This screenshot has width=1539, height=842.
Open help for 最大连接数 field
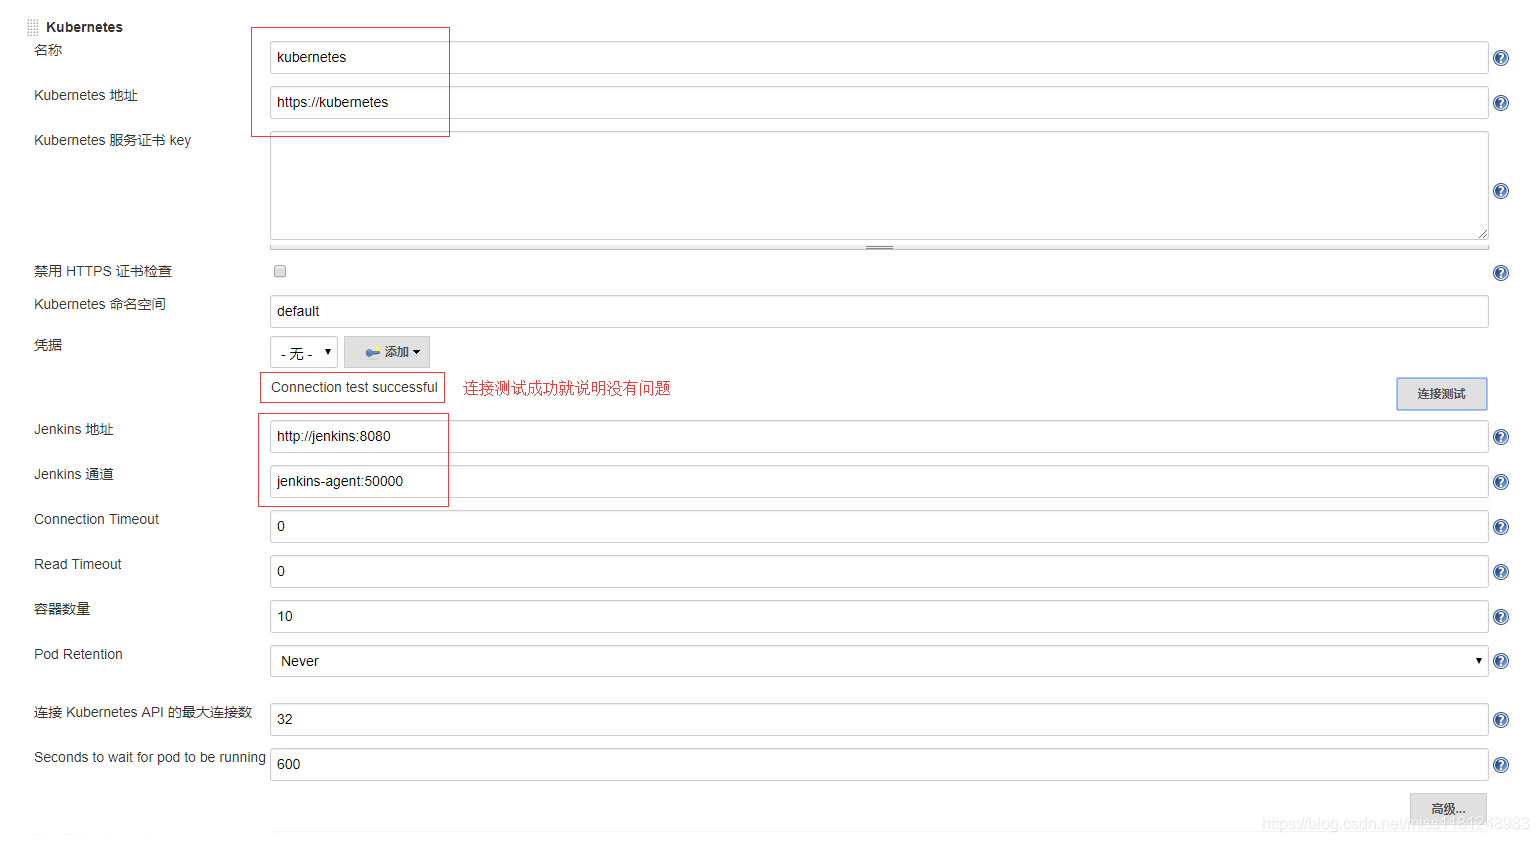(x=1500, y=720)
